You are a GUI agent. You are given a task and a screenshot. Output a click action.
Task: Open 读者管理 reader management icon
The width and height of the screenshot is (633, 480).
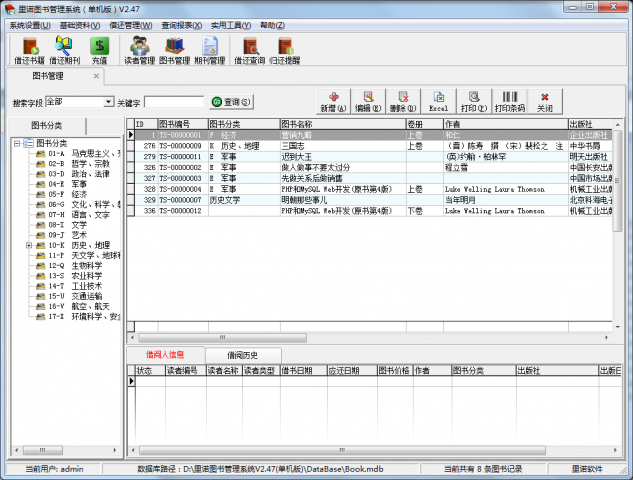(x=139, y=49)
